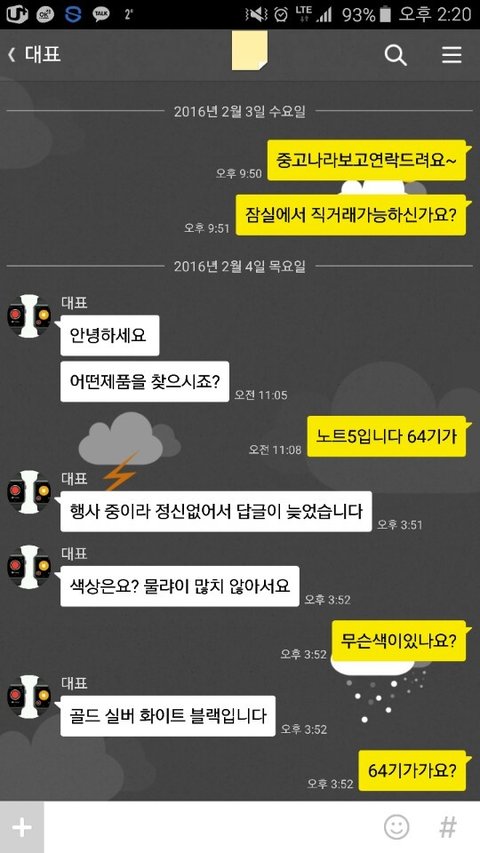Open the emoticon smiley picker

tap(396, 827)
